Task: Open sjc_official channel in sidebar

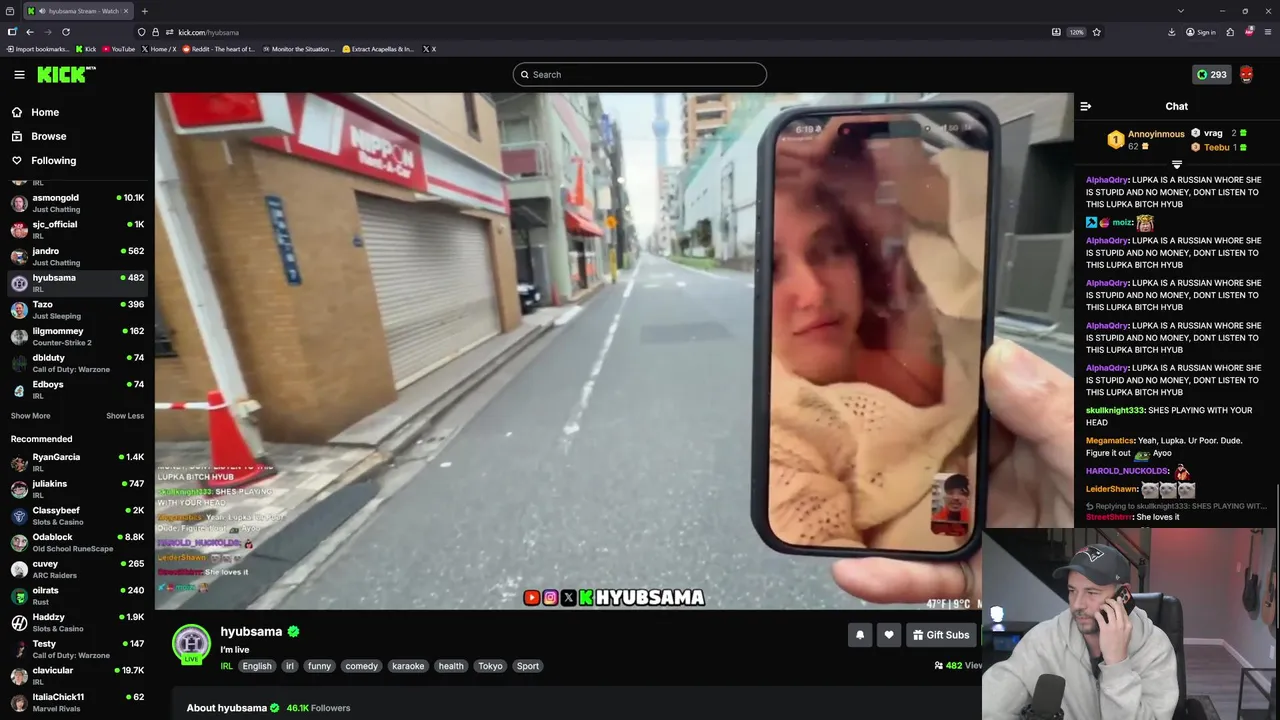Action: point(77,230)
